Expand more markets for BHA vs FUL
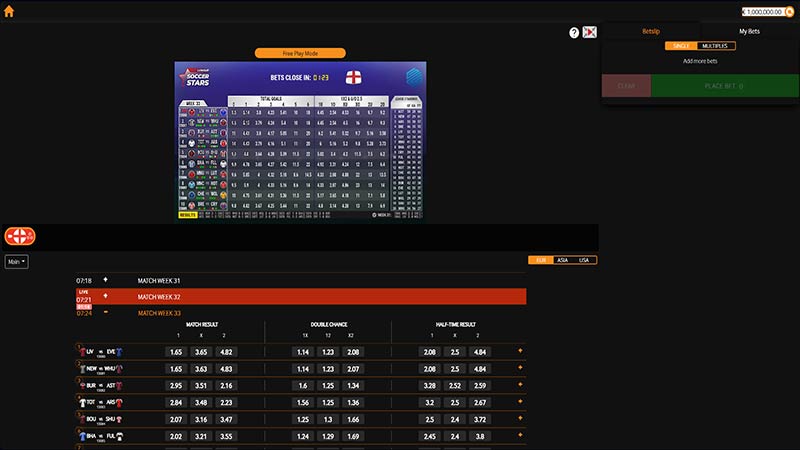800x450 pixels. click(x=520, y=435)
